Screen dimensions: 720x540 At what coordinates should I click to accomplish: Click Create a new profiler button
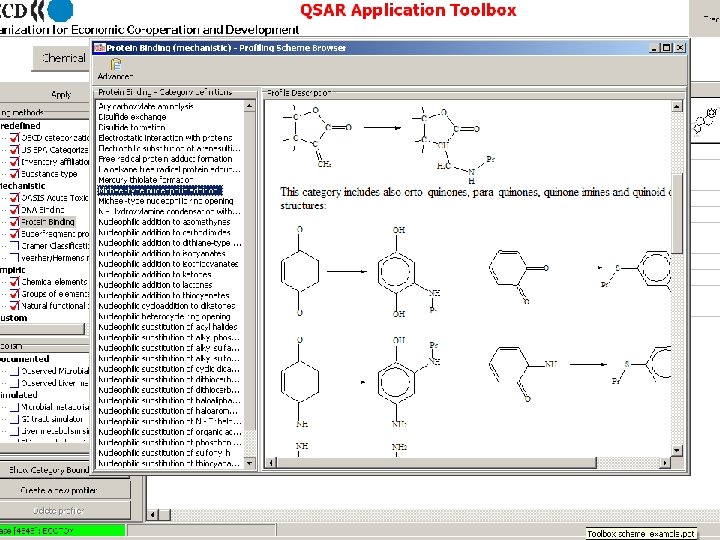pos(59,490)
